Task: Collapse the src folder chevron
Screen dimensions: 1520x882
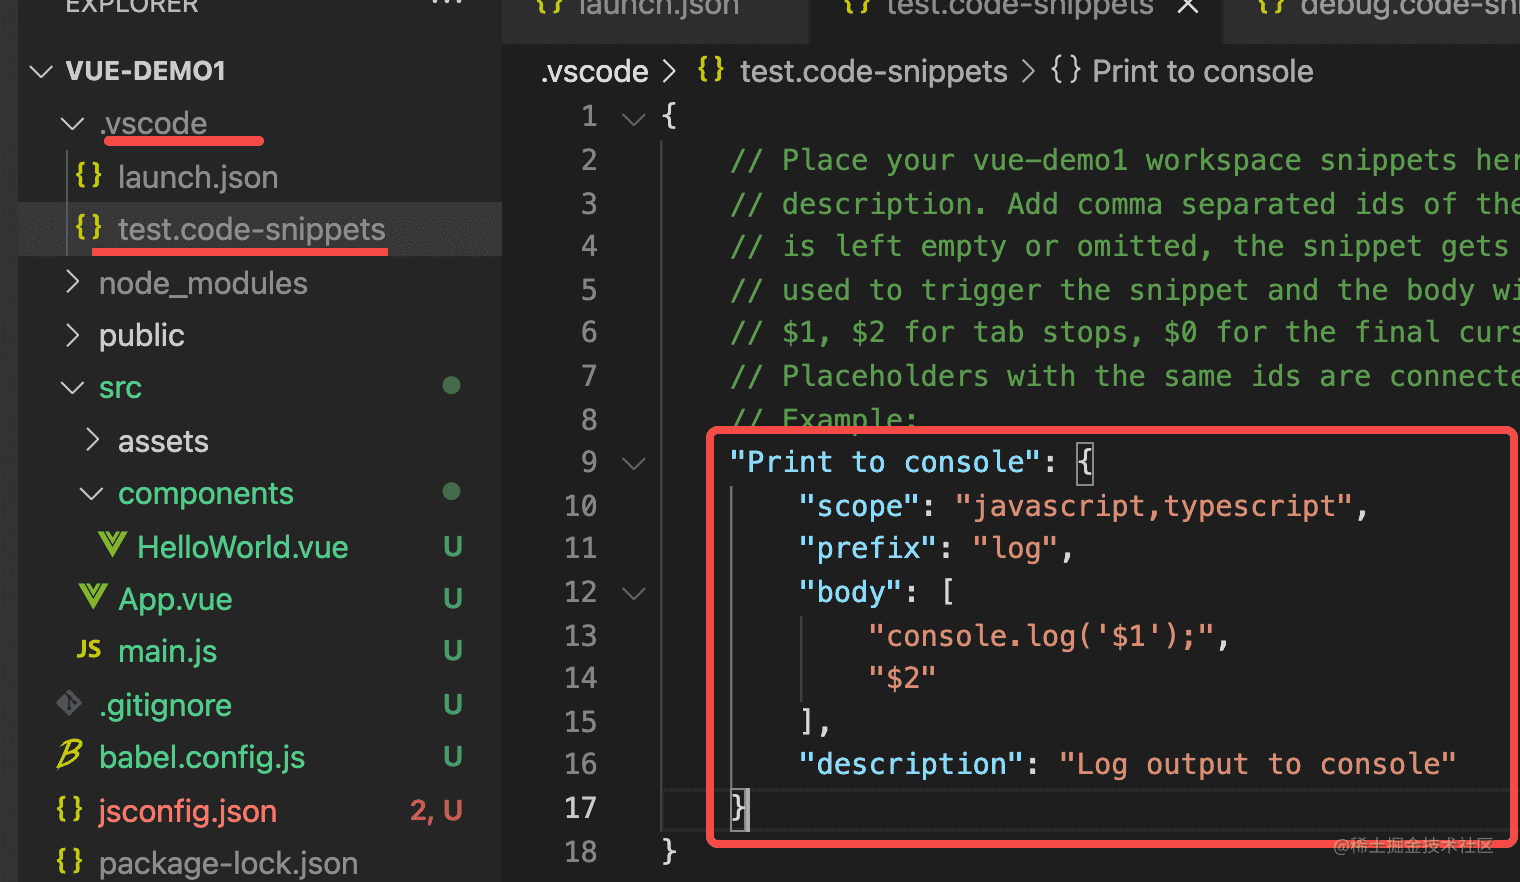Action: tap(72, 388)
